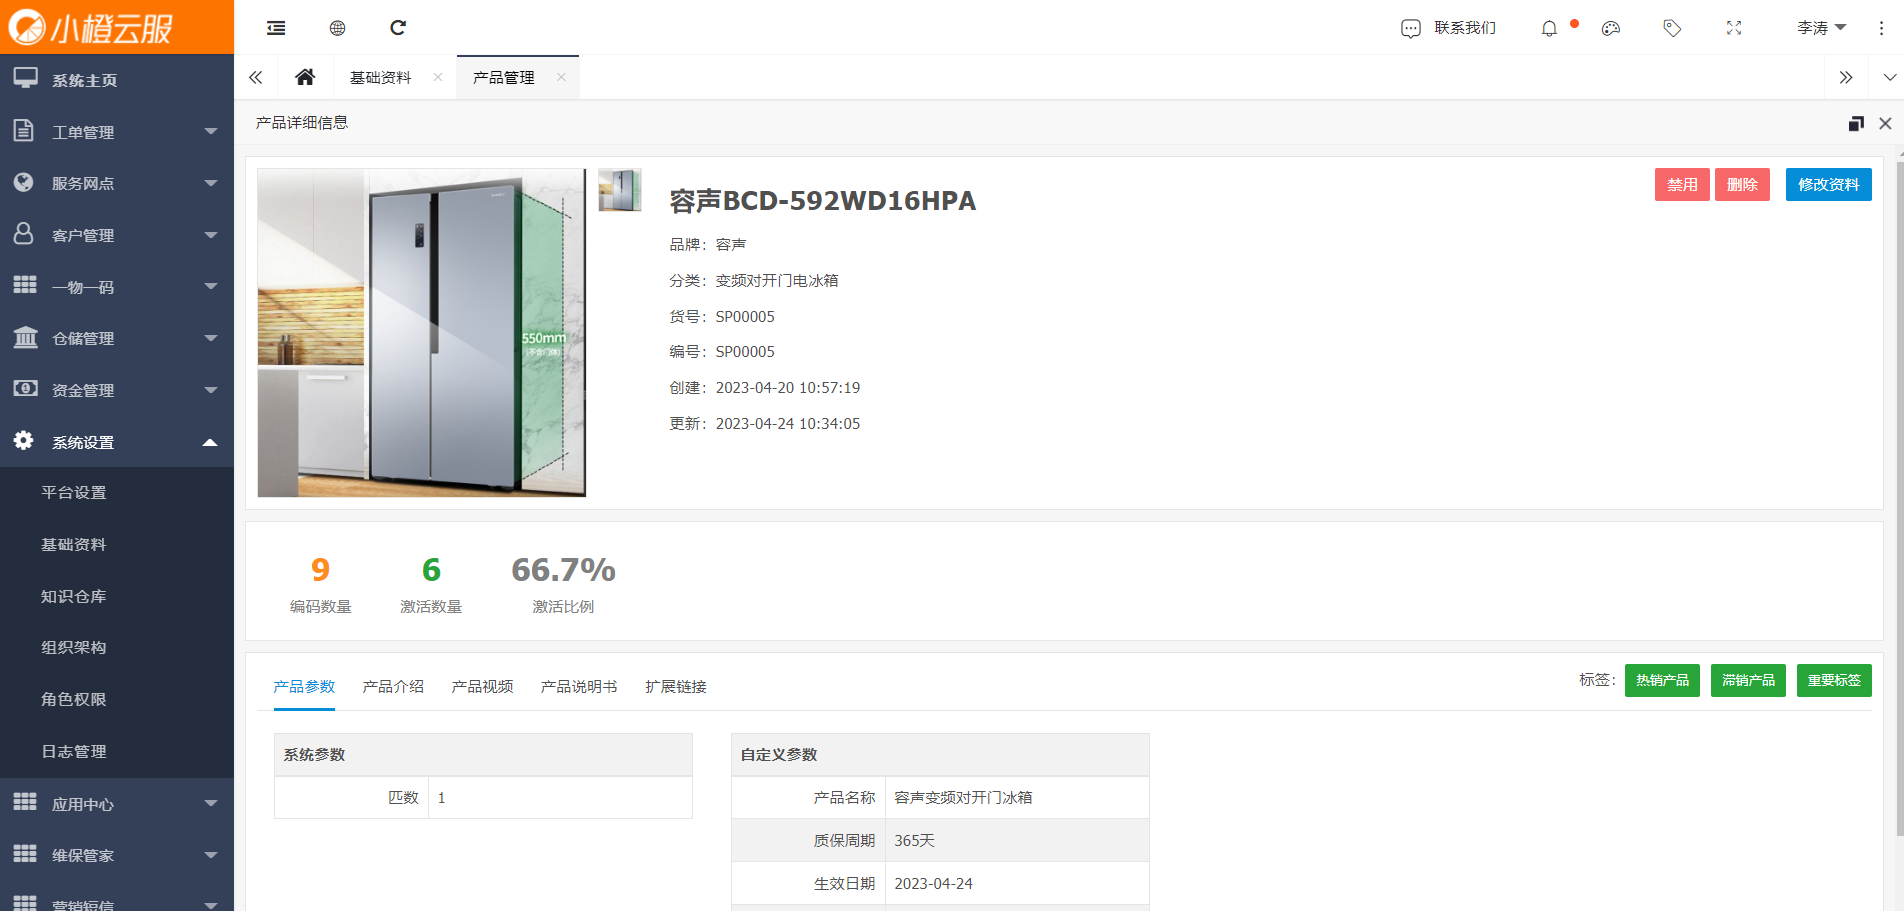This screenshot has height=911, width=1904.
Task: Expand the 工单管理 menu arrow
Action: point(210,131)
